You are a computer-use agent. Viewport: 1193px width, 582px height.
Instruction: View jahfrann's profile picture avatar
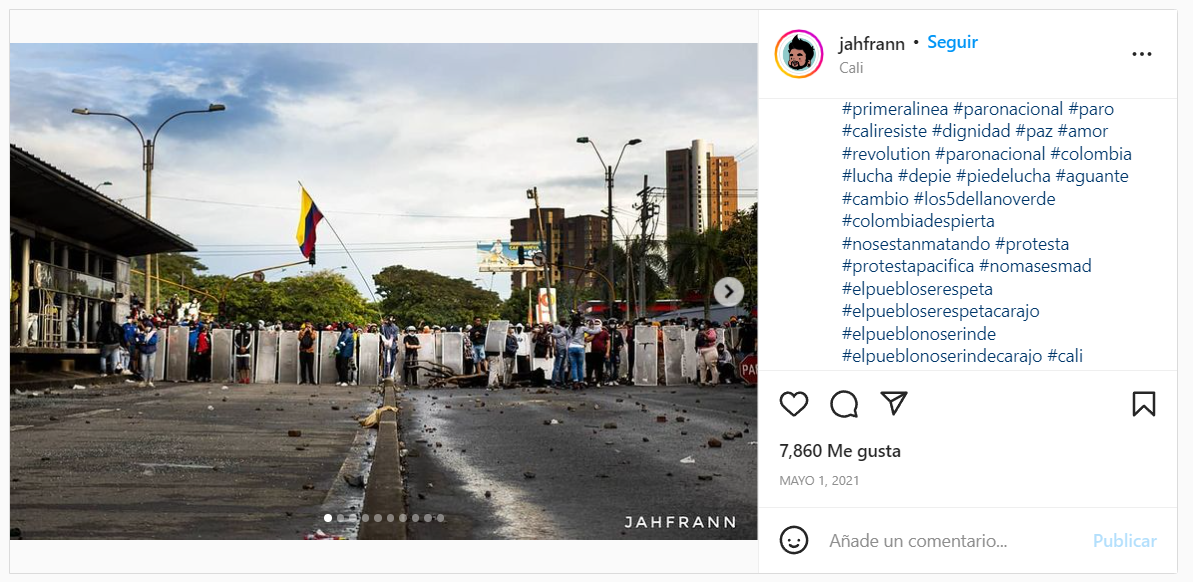(799, 54)
